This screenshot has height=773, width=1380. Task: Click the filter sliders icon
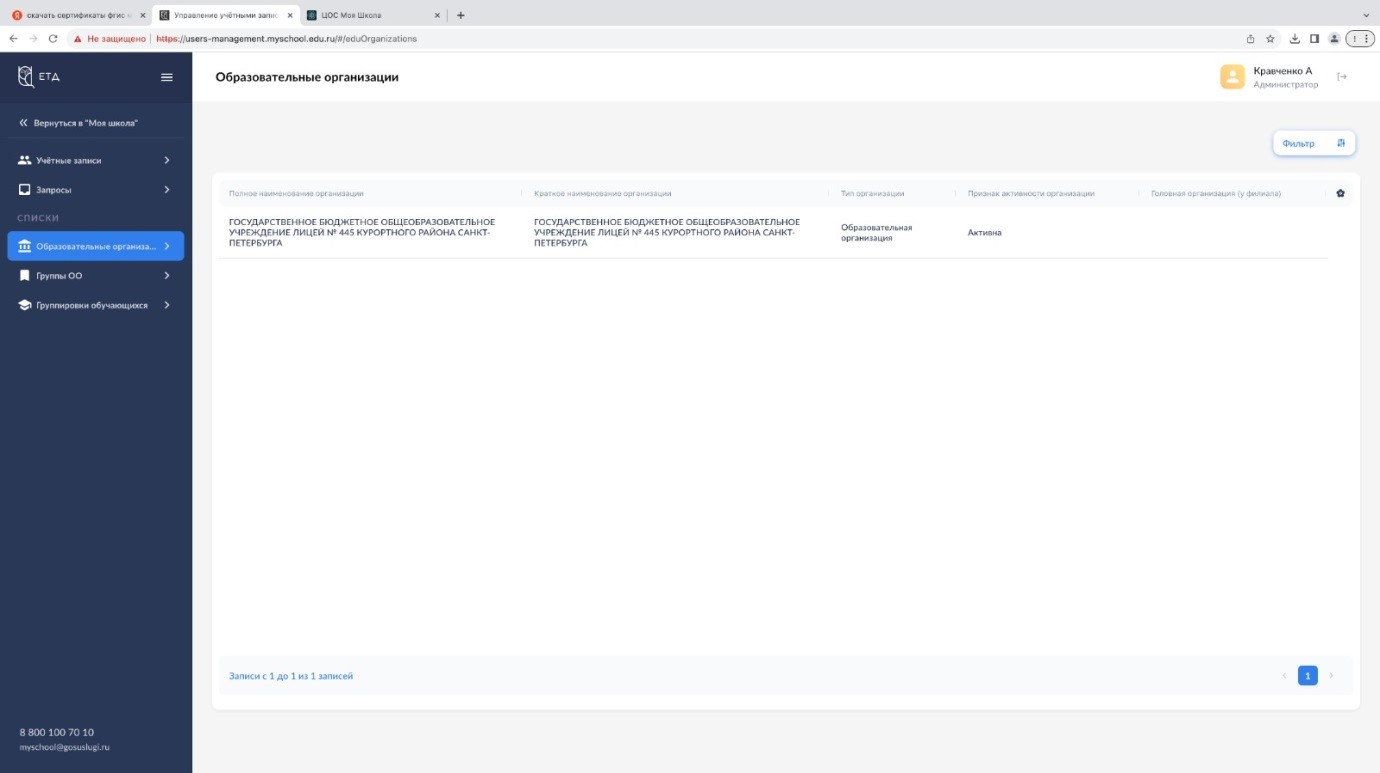pos(1341,143)
